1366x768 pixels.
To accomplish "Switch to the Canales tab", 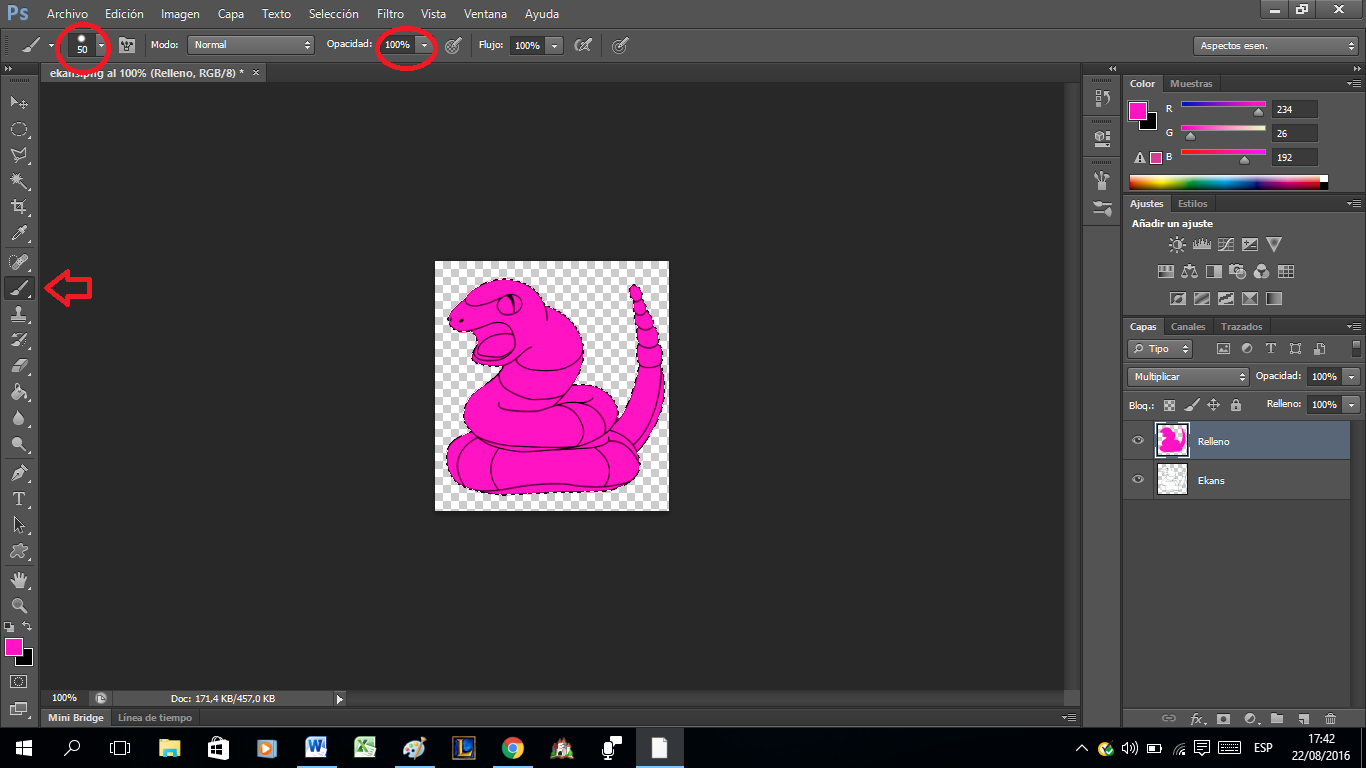I will 1188,327.
